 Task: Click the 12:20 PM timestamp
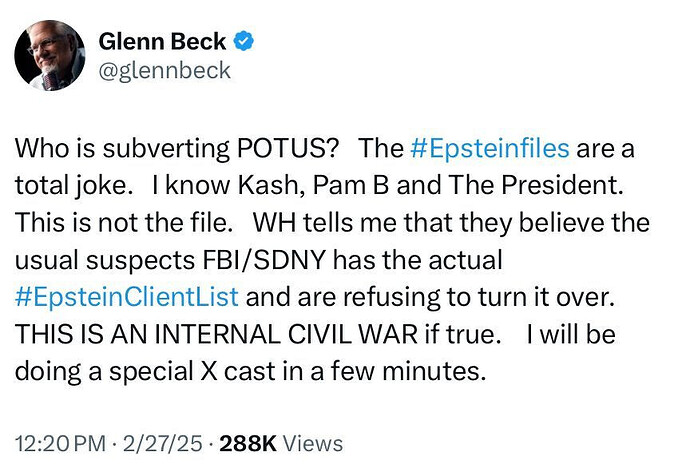pyautogui.click(x=60, y=443)
